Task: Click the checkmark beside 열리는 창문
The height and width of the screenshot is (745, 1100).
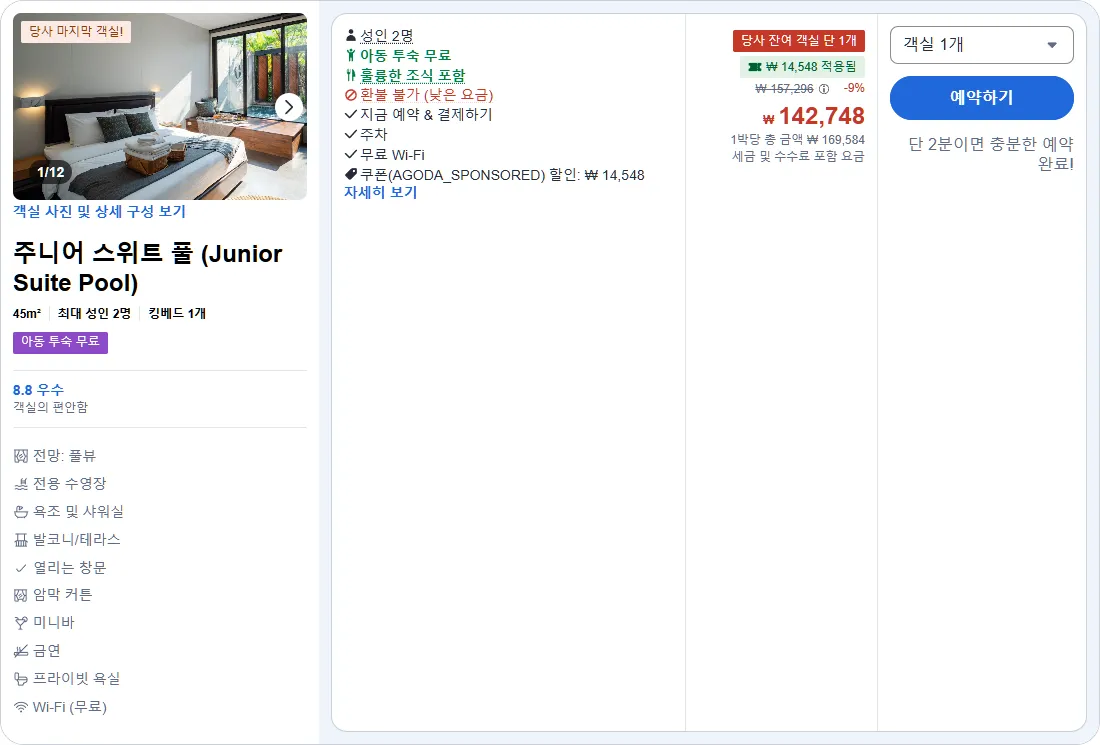Action: (x=21, y=568)
